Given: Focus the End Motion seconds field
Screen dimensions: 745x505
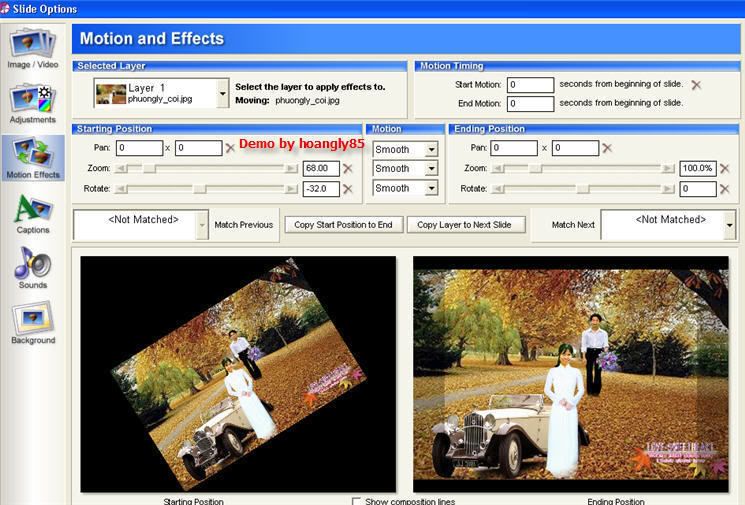Looking at the screenshot, I should 530,104.
